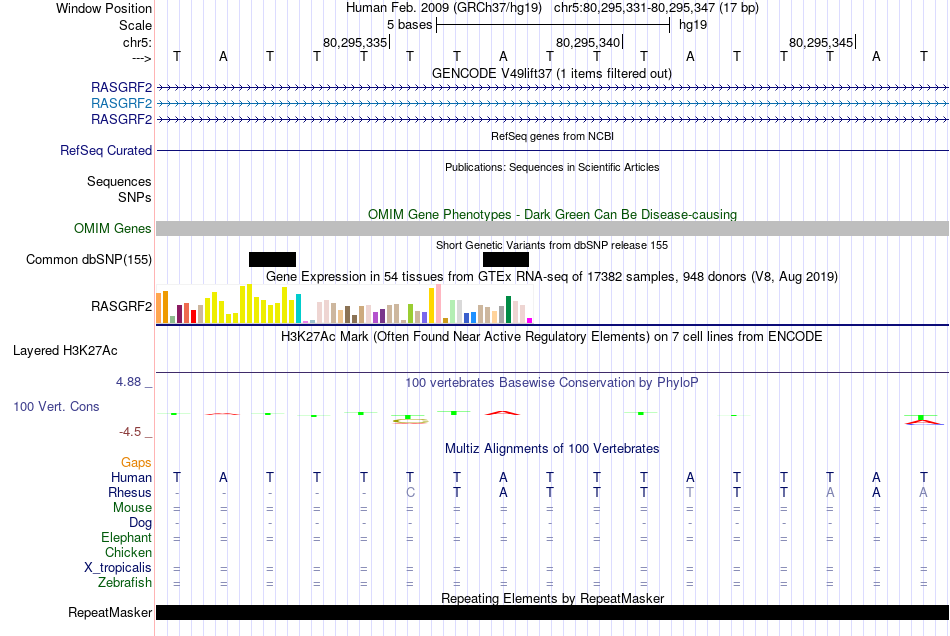
Task: Click the GTEx RASGRF2 expression bar chart
Action: pyautogui.click(x=344, y=304)
